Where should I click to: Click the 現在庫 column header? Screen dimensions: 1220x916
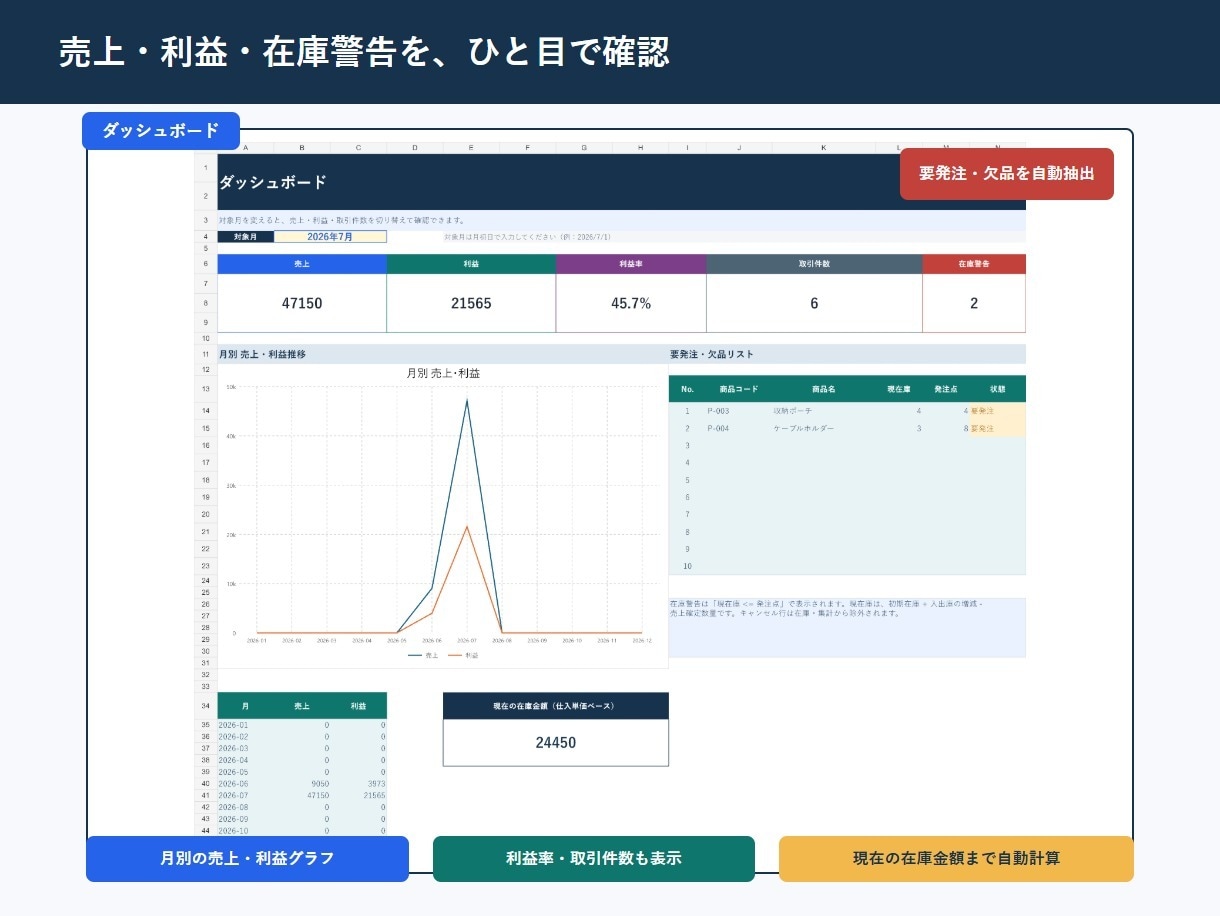point(899,389)
